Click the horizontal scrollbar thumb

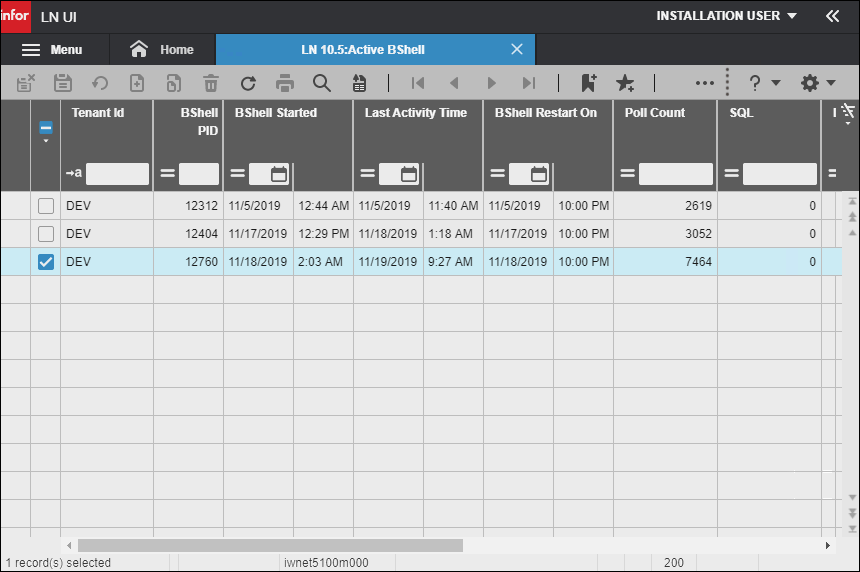point(270,545)
